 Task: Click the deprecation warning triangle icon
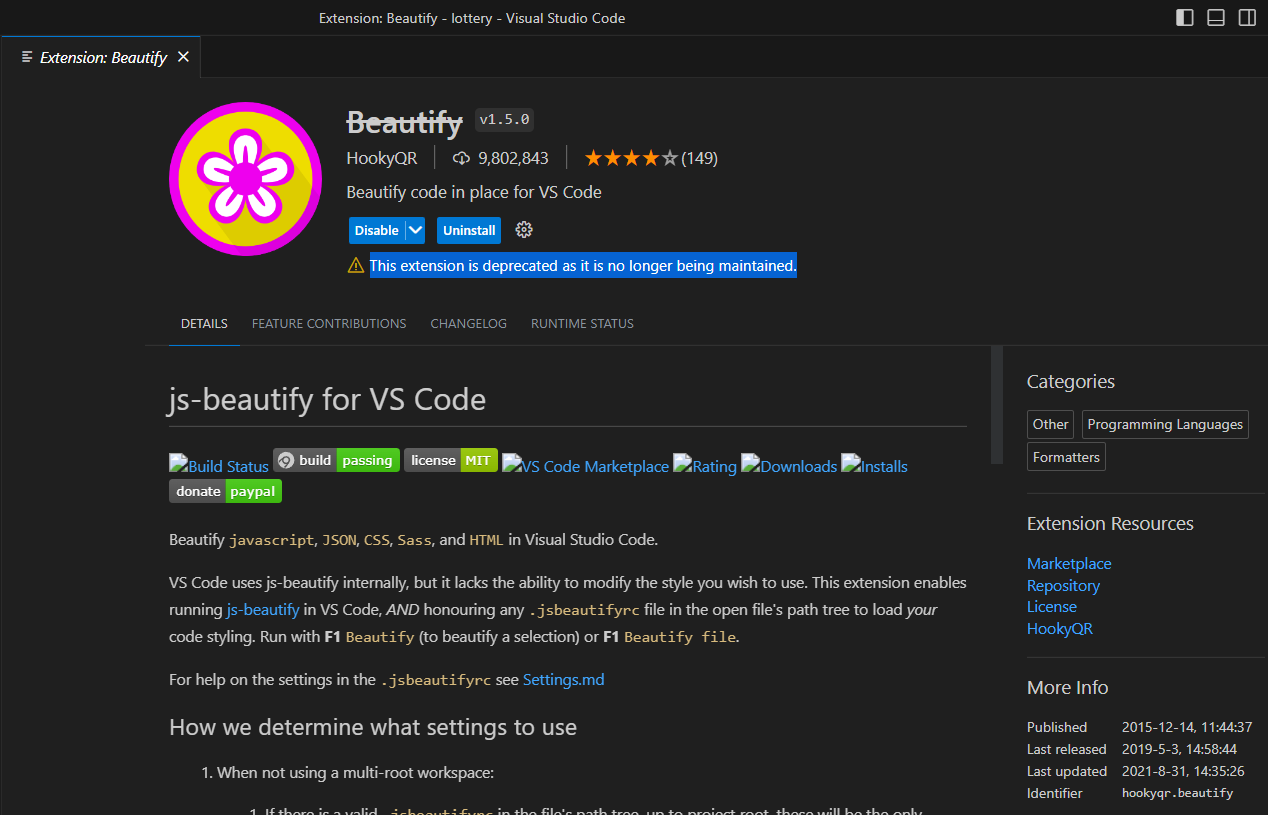click(356, 265)
